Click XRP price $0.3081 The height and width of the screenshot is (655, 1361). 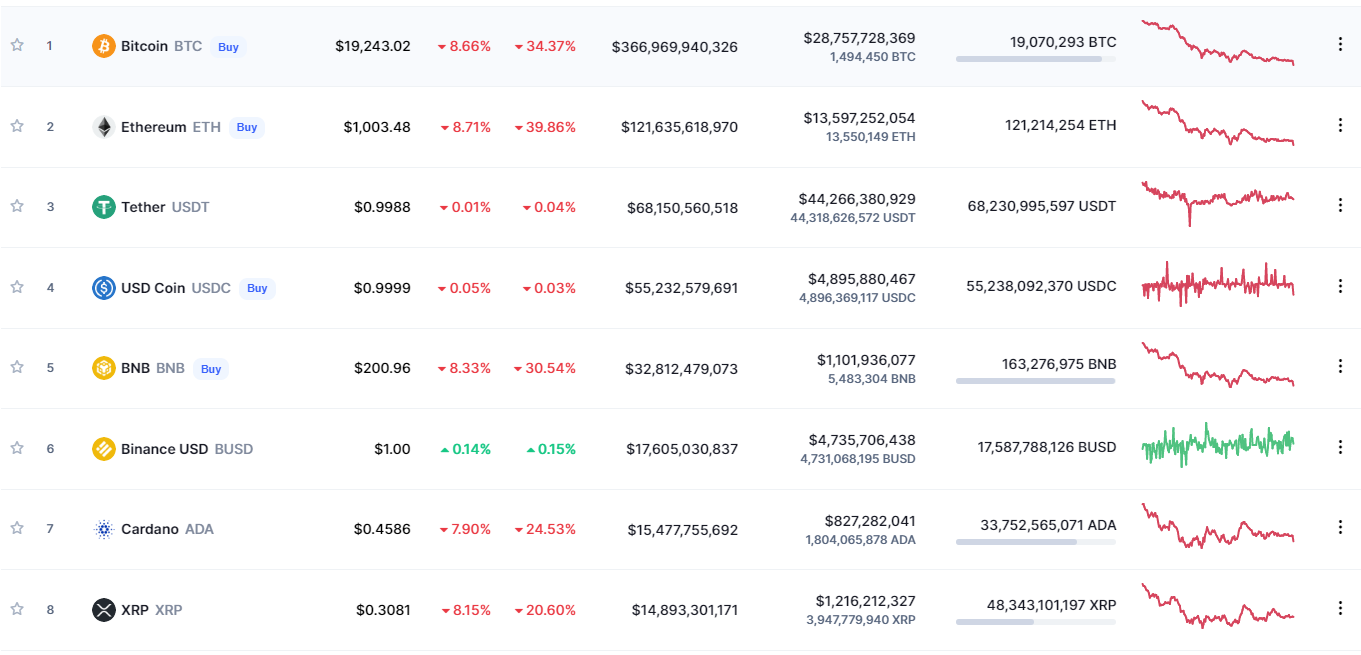[383, 610]
